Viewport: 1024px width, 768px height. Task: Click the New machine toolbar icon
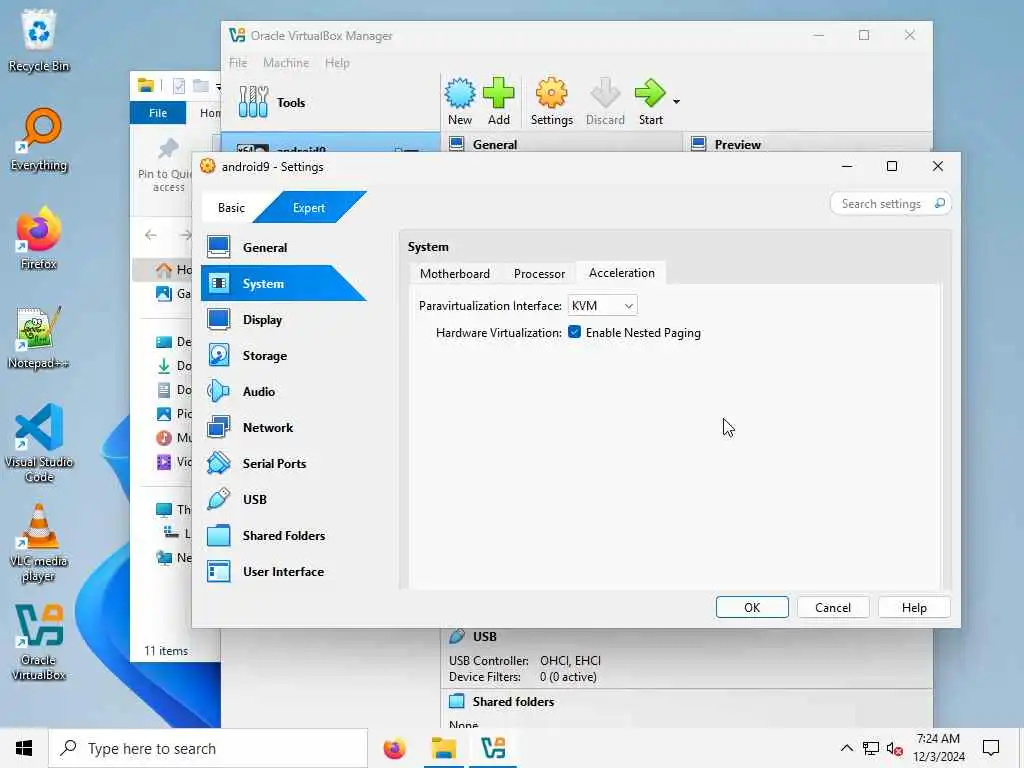(x=460, y=101)
